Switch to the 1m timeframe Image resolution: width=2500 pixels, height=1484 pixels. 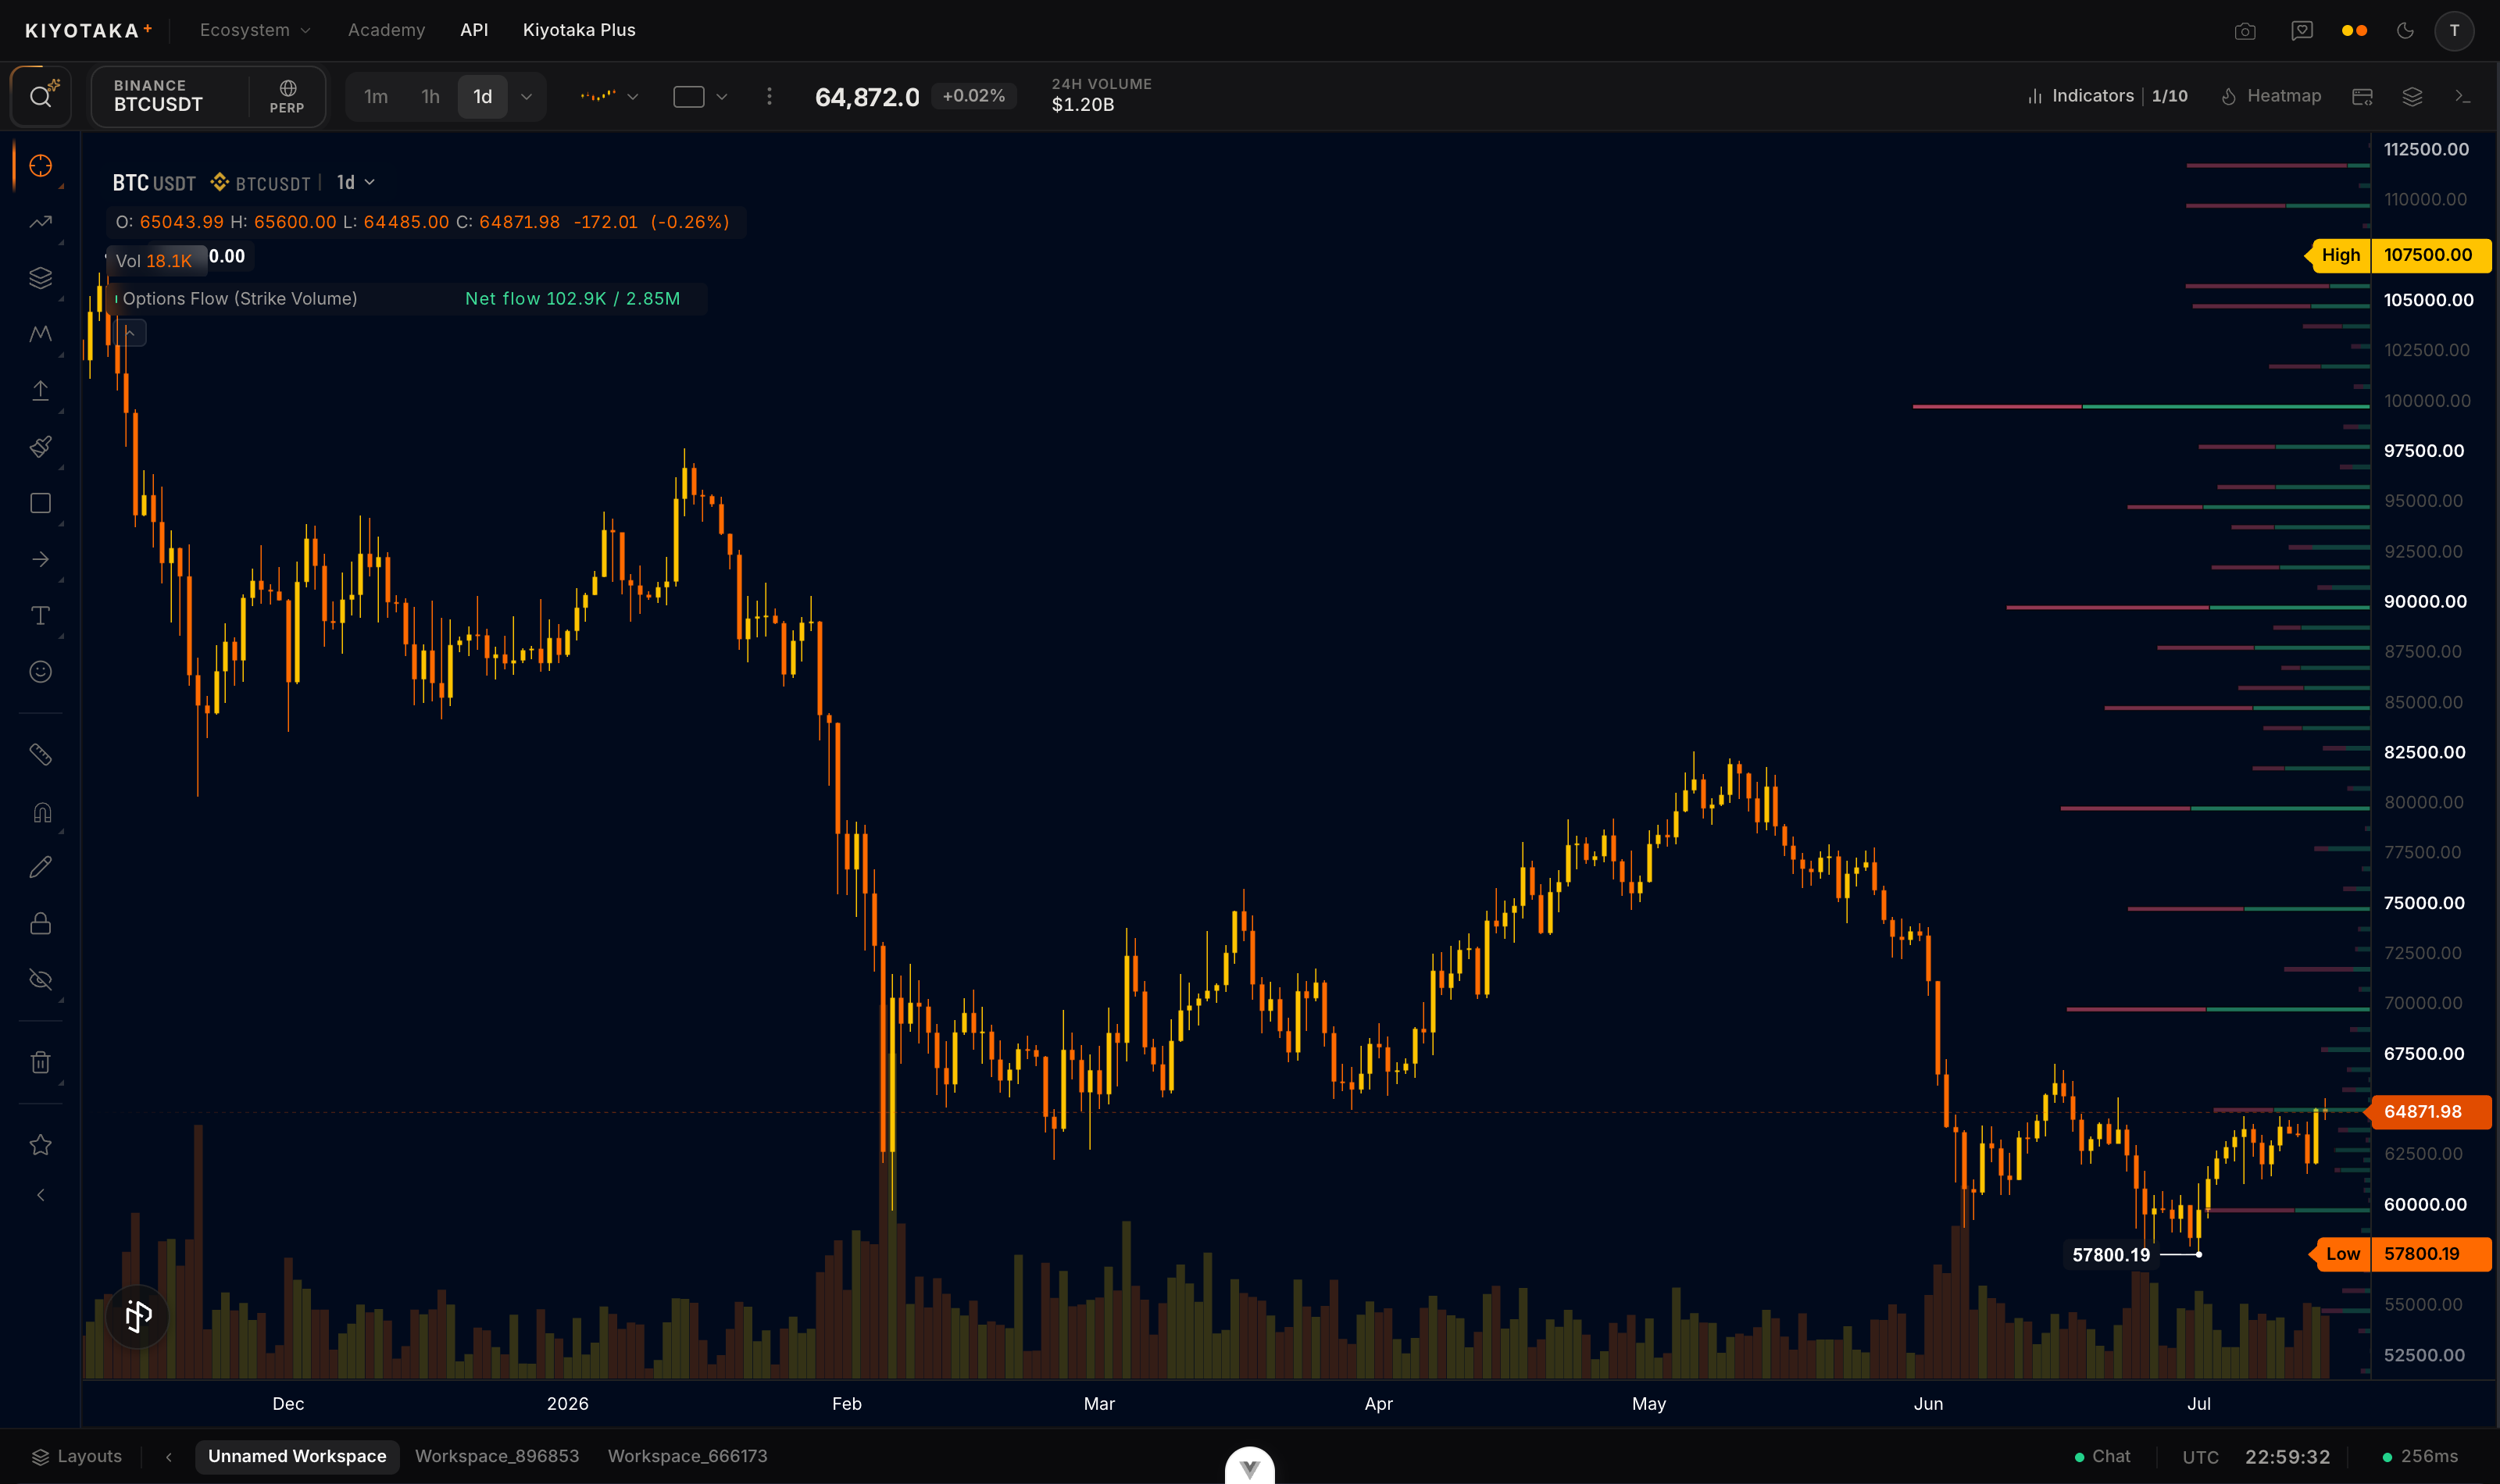376,97
